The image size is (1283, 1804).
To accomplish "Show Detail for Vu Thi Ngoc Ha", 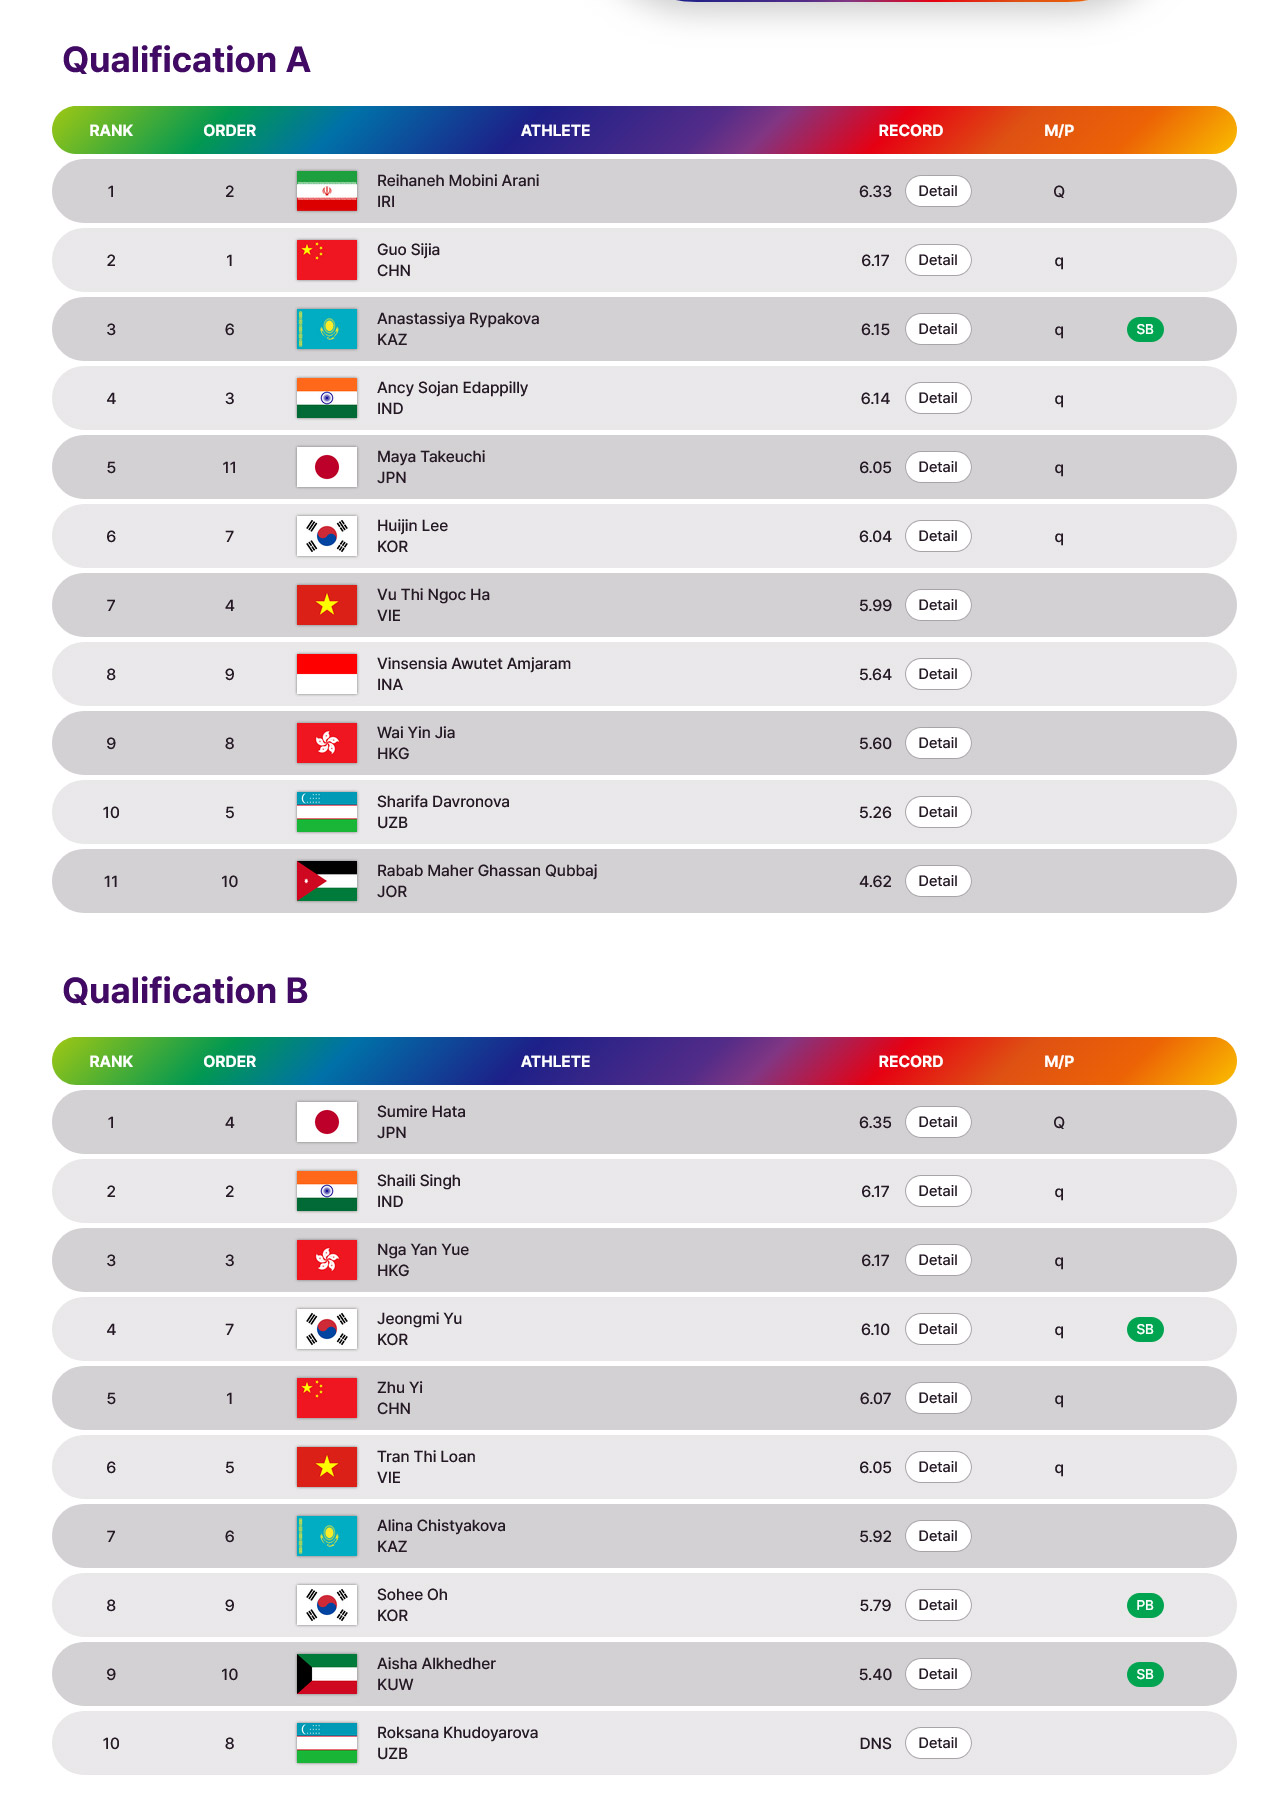I will click(938, 605).
